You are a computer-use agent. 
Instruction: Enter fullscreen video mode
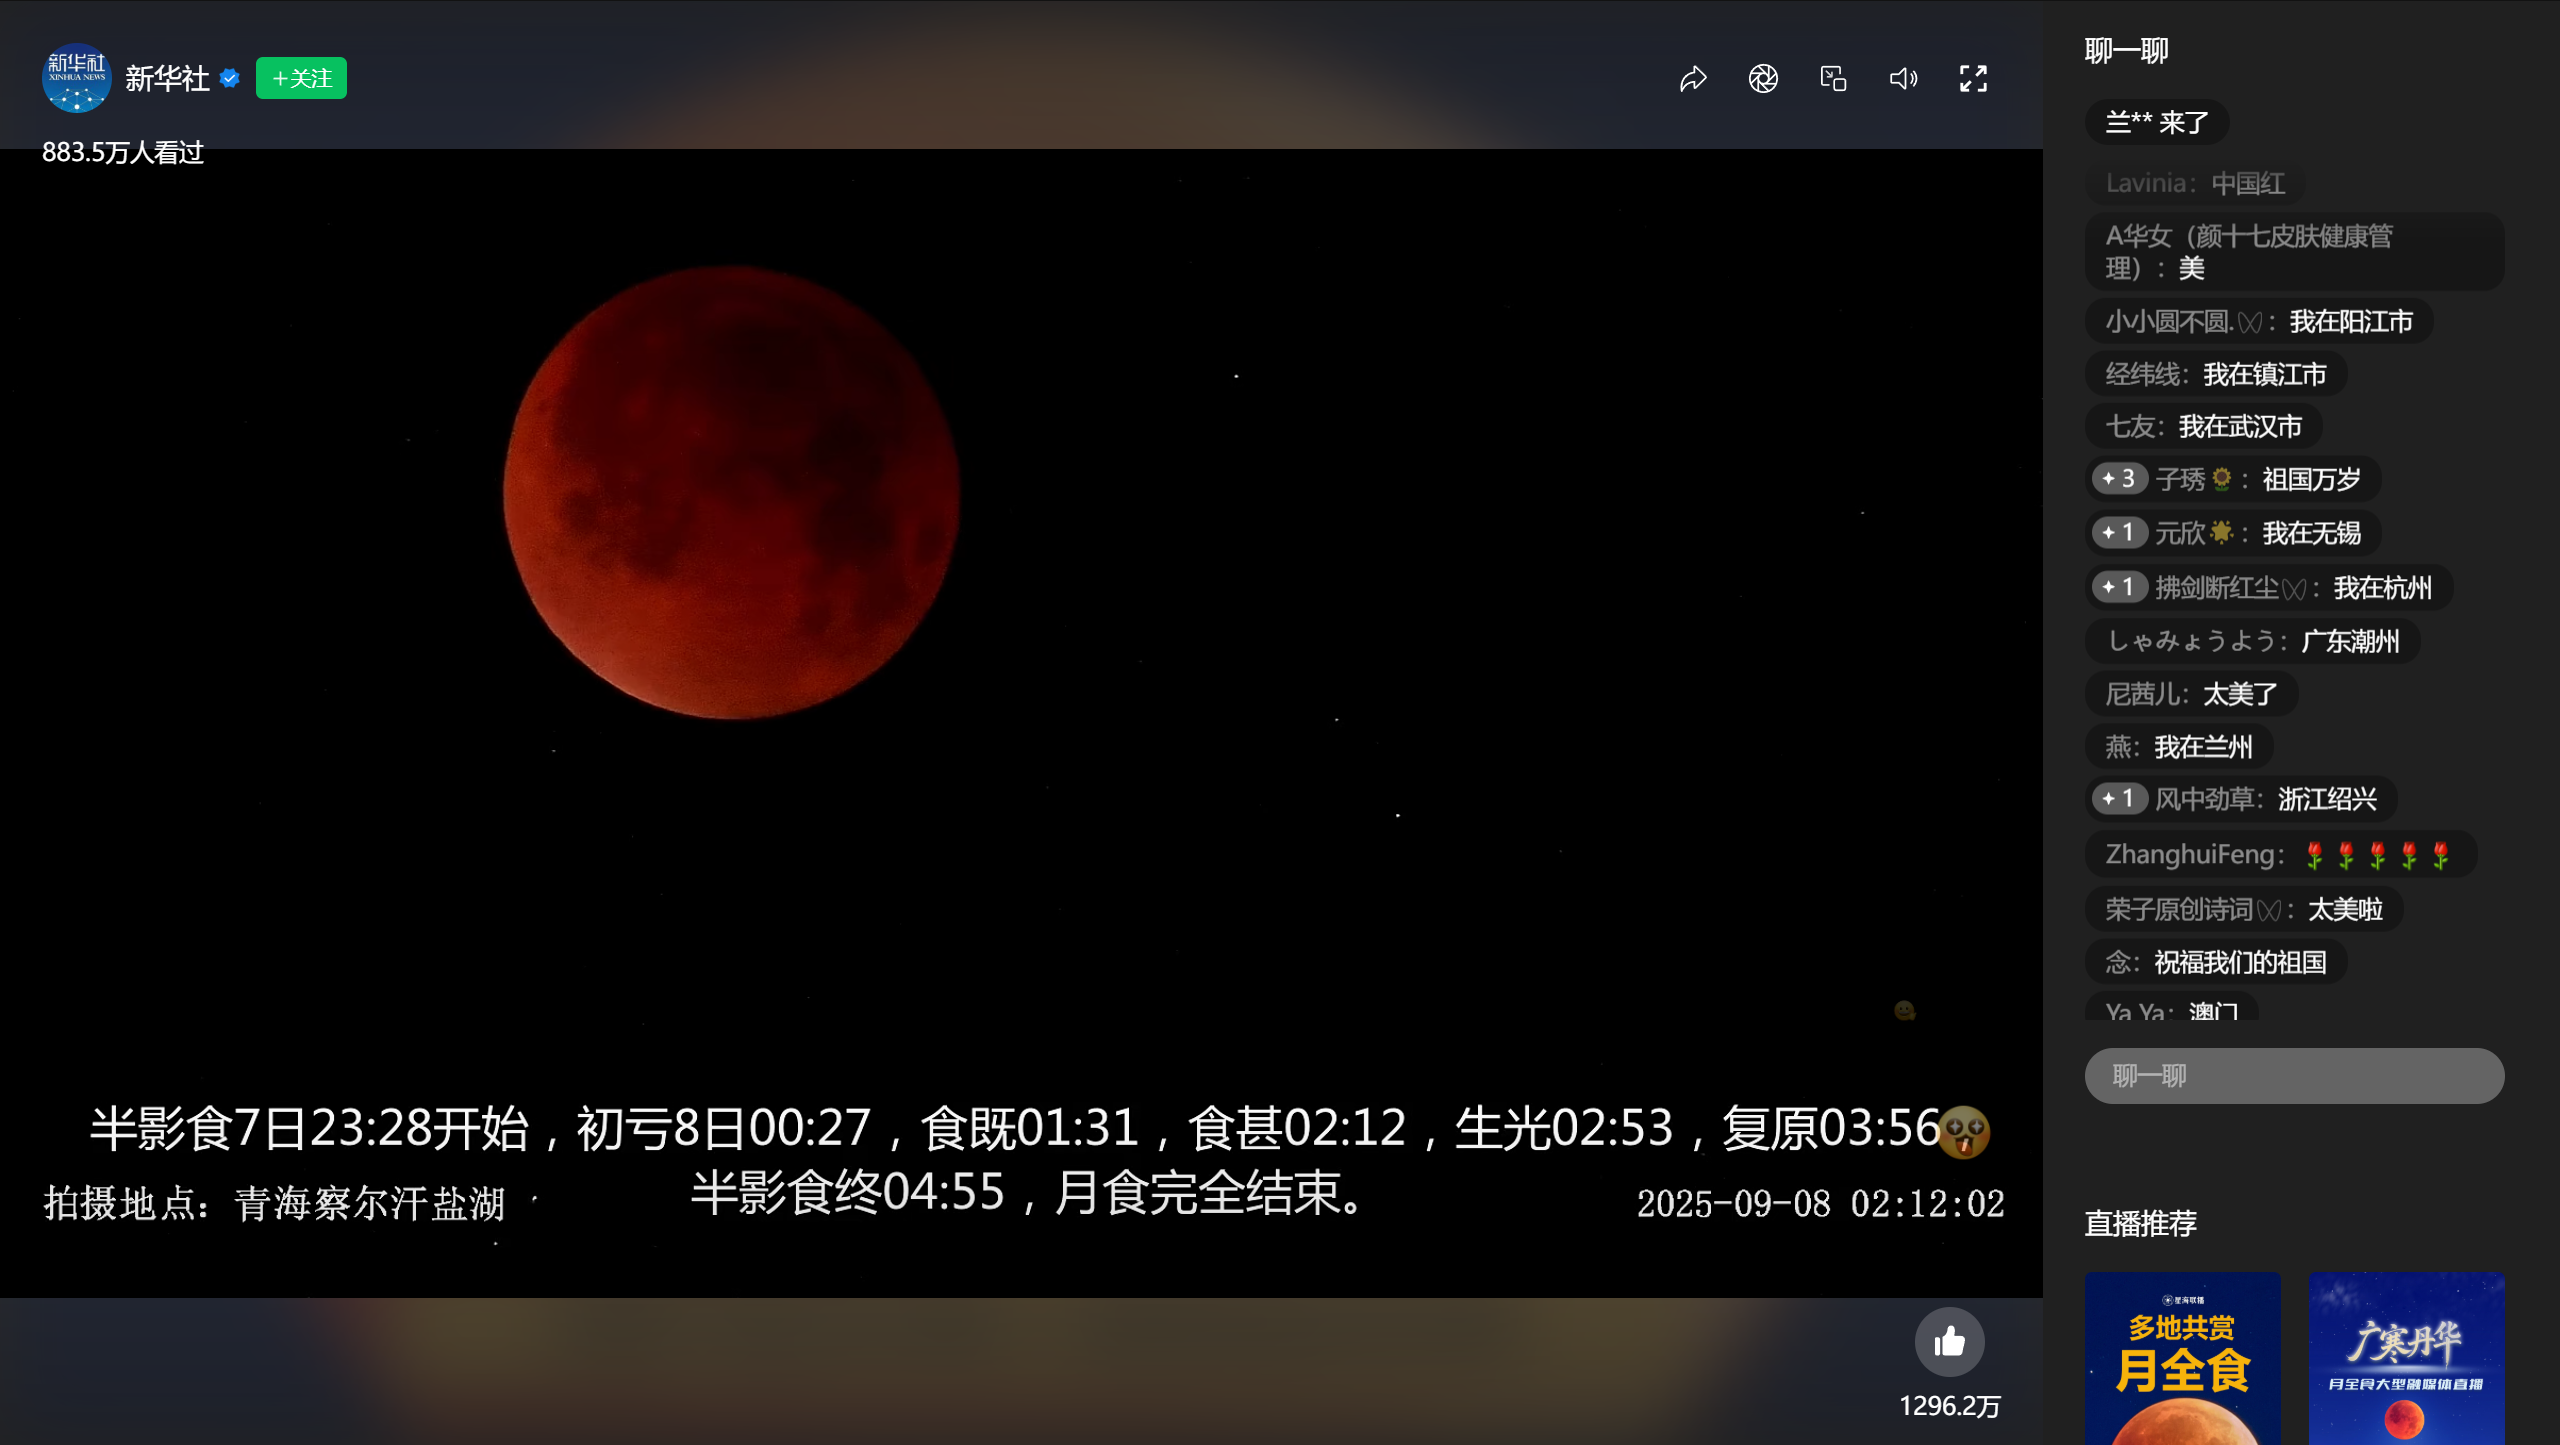point(1973,78)
